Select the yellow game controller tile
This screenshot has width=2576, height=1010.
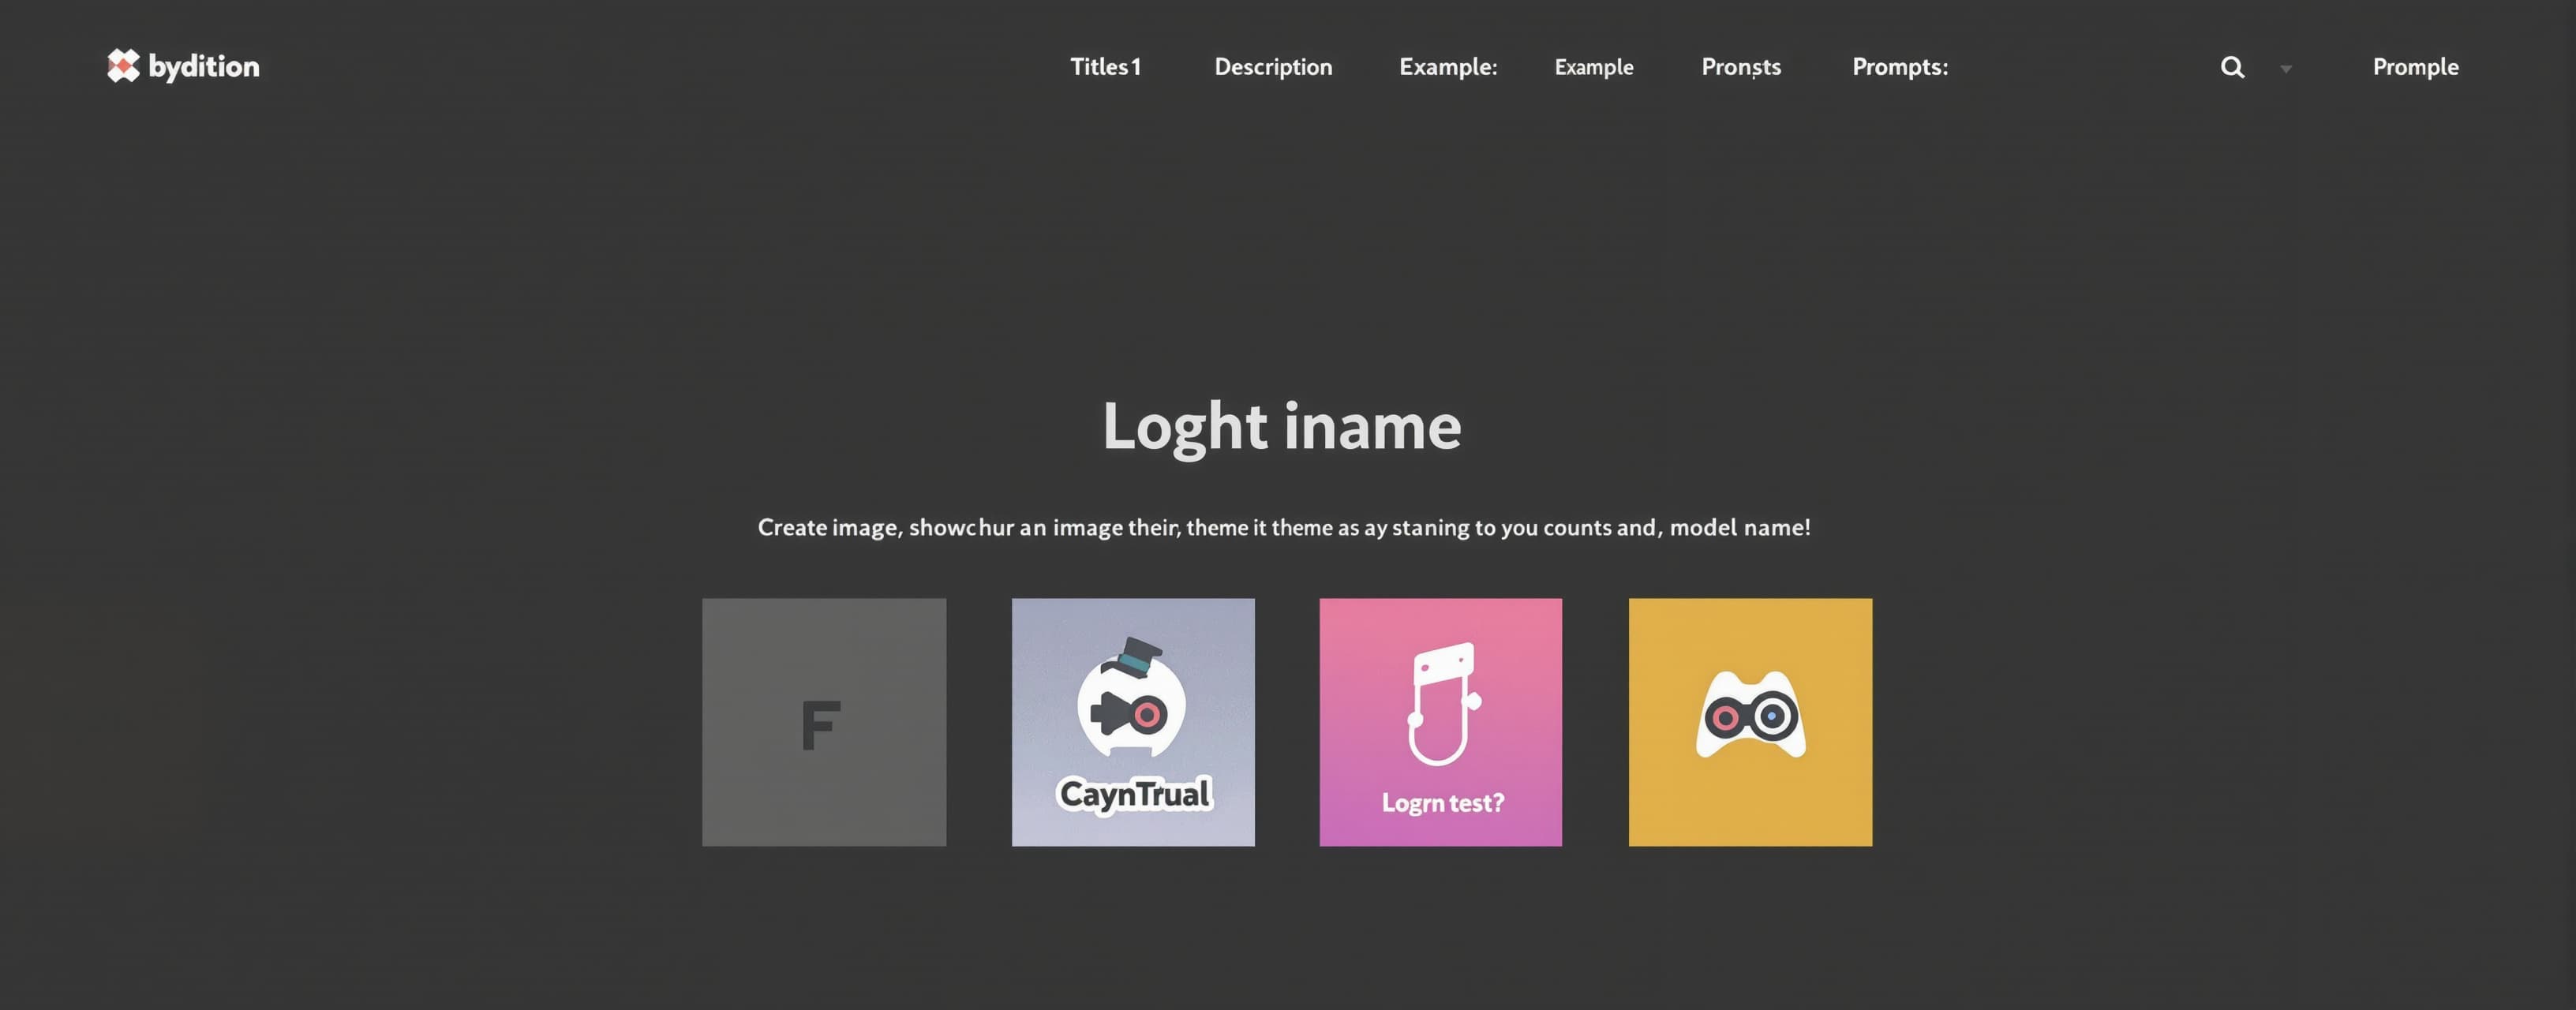coord(1750,722)
